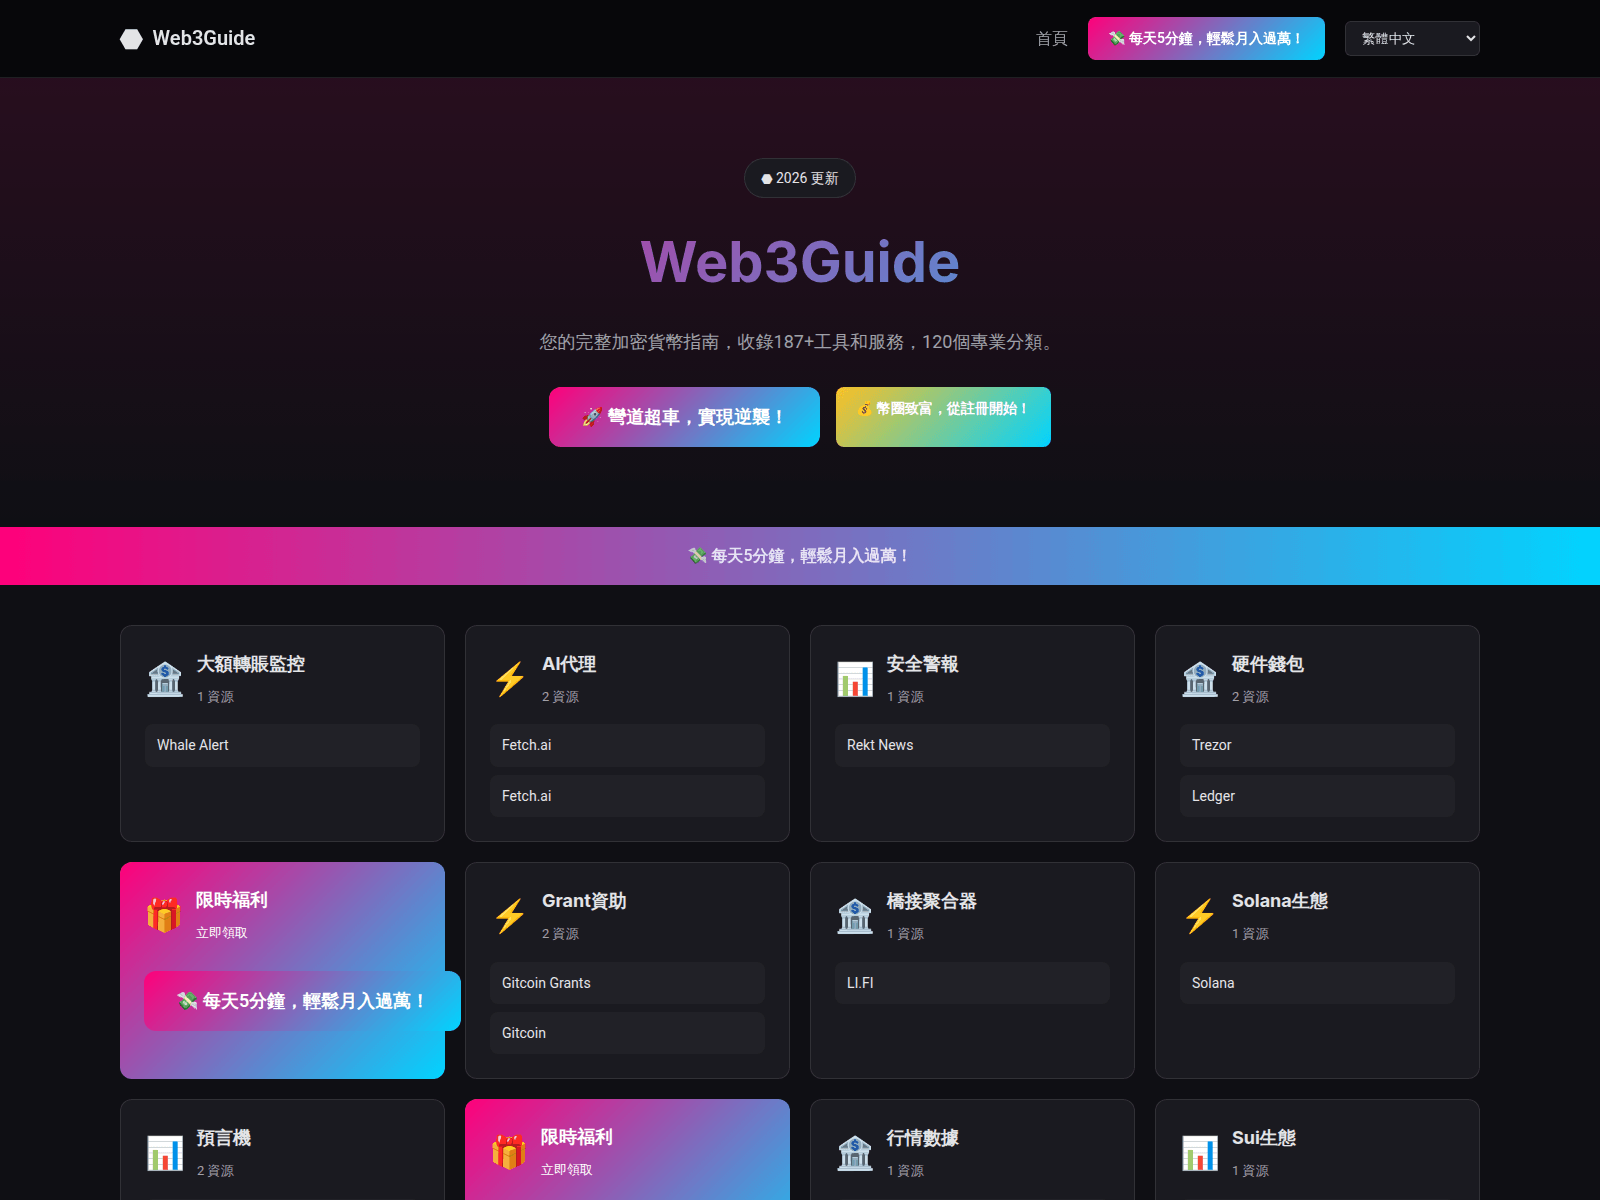Click the full-width 每天5分鐘 gradient banner
Screen dimensions: 1600x1200
pyautogui.click(x=800, y=556)
